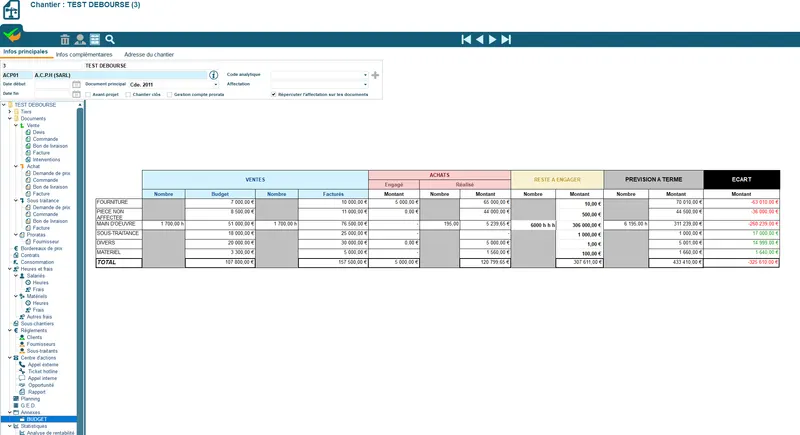
Task: Collapse the Vente node
Action: pos(16,125)
